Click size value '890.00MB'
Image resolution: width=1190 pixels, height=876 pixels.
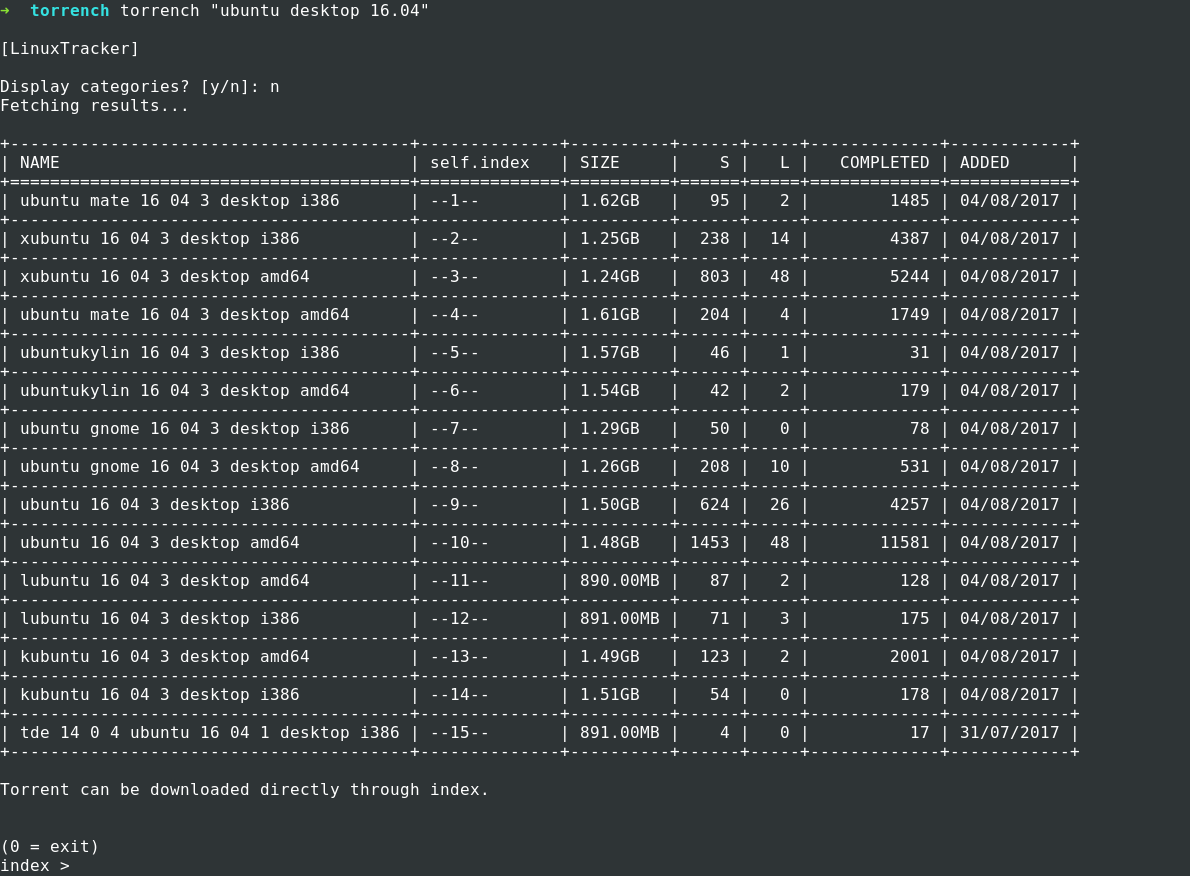pos(620,581)
